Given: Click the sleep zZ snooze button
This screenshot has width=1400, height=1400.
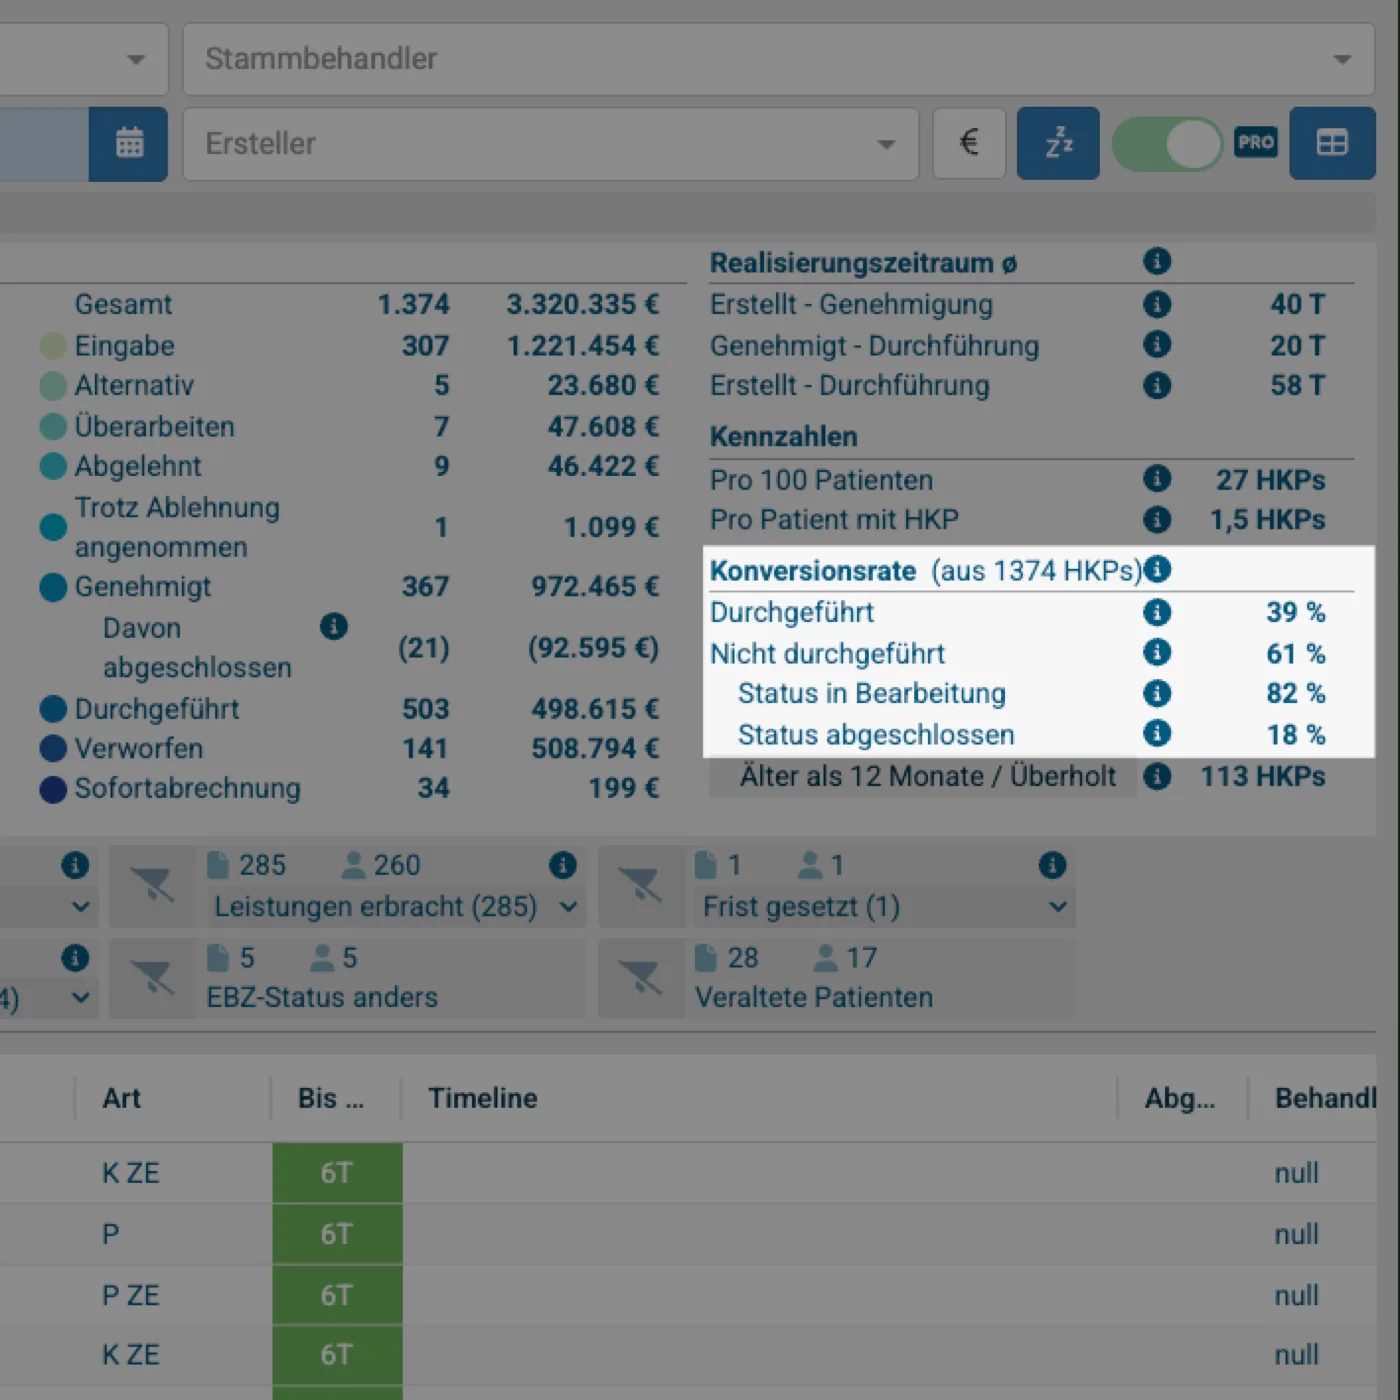Looking at the screenshot, I should (1058, 143).
